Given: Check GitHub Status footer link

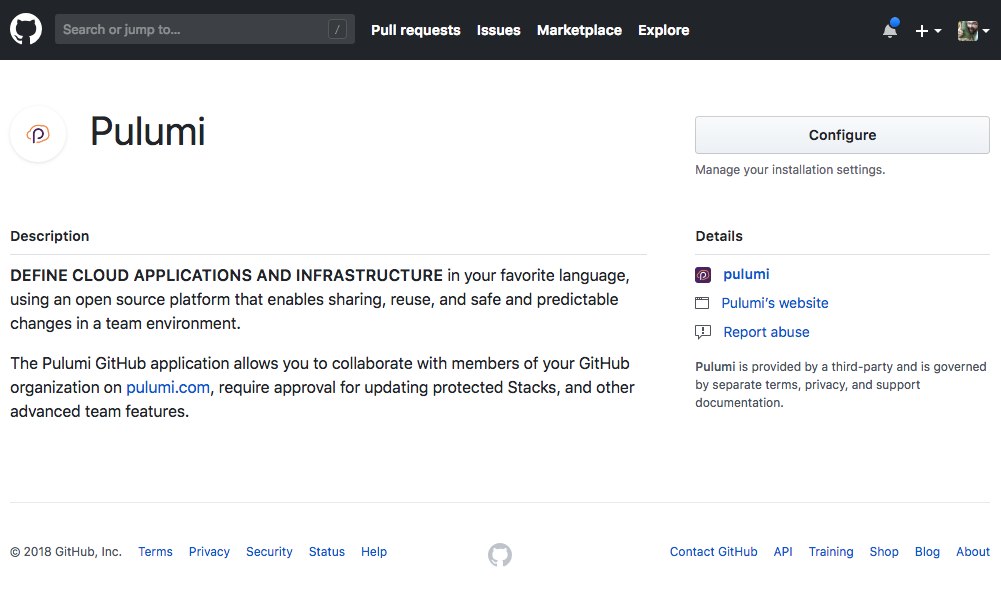Looking at the screenshot, I should coord(327,551).
